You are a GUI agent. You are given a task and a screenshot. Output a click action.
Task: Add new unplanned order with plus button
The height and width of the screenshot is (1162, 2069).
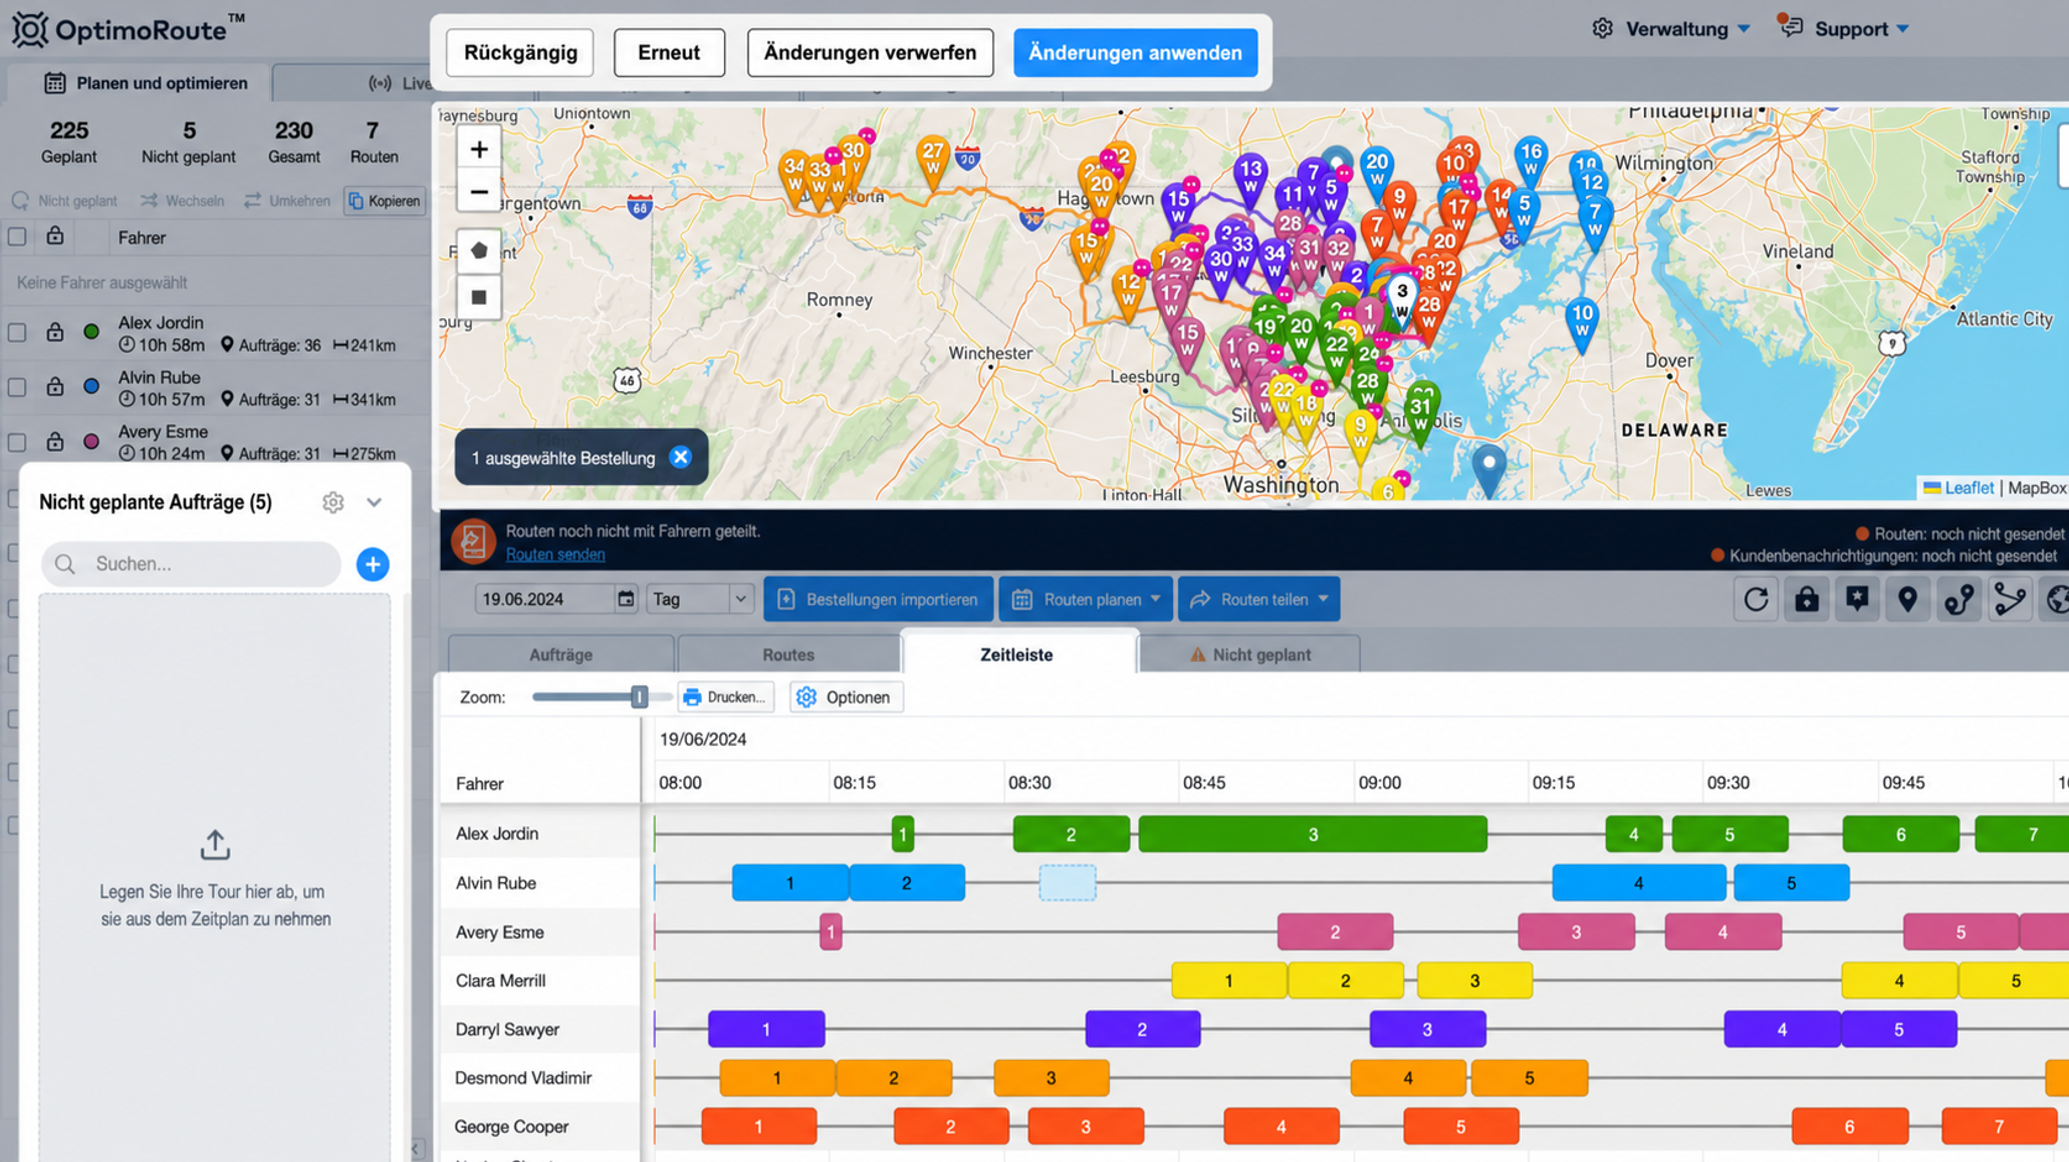pos(373,564)
